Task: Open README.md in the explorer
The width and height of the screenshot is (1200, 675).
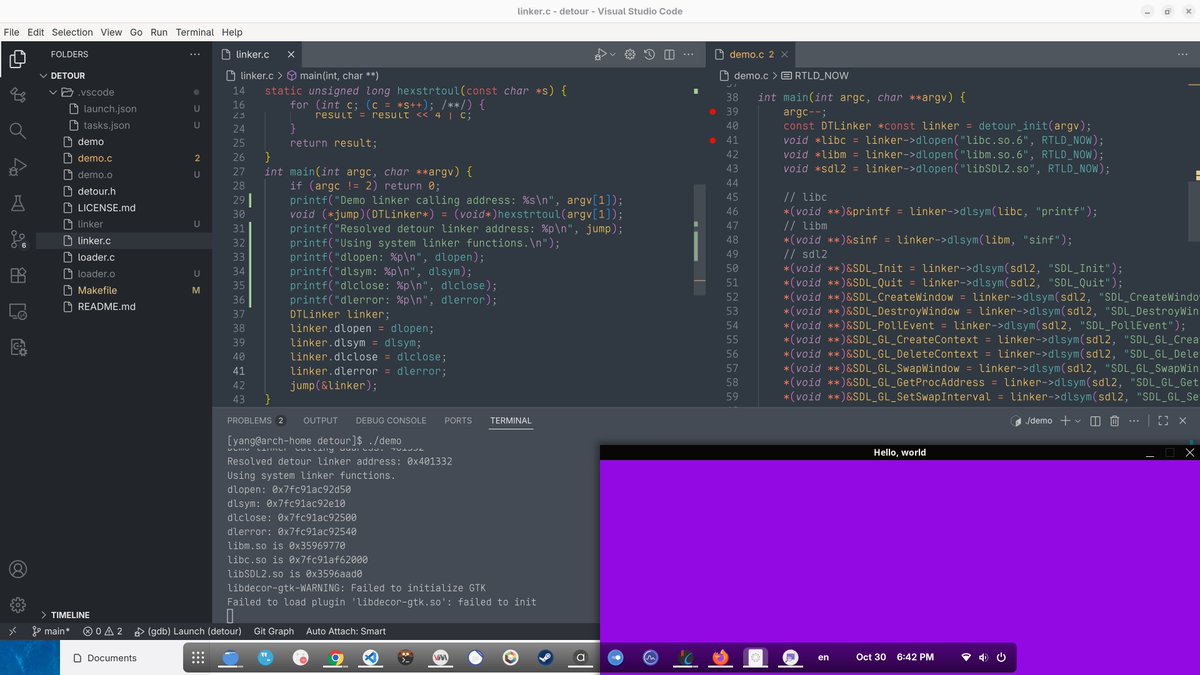Action: click(x=106, y=306)
